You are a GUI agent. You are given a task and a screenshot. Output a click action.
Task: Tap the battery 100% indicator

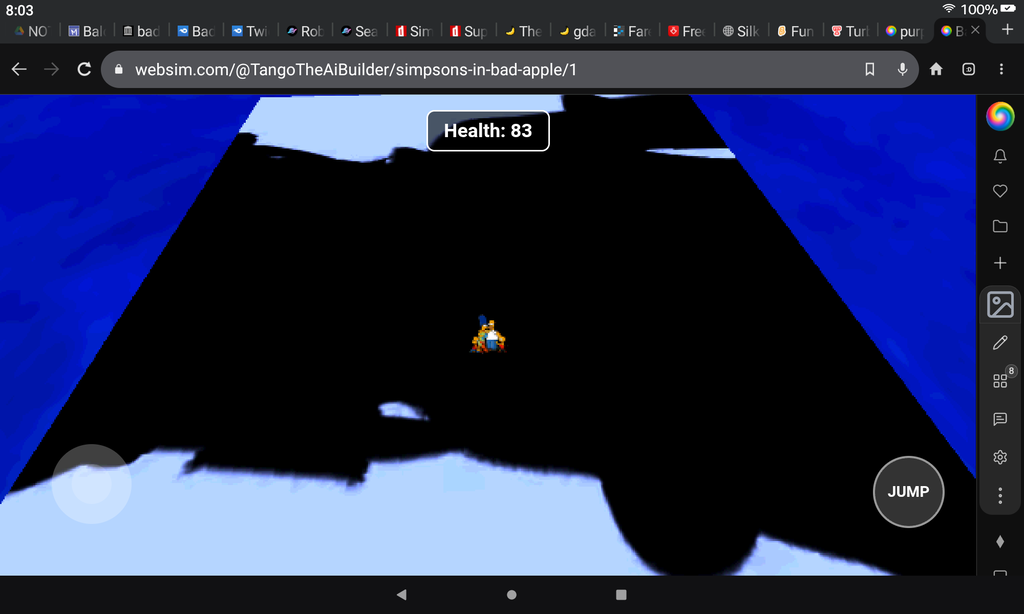[x=988, y=9]
